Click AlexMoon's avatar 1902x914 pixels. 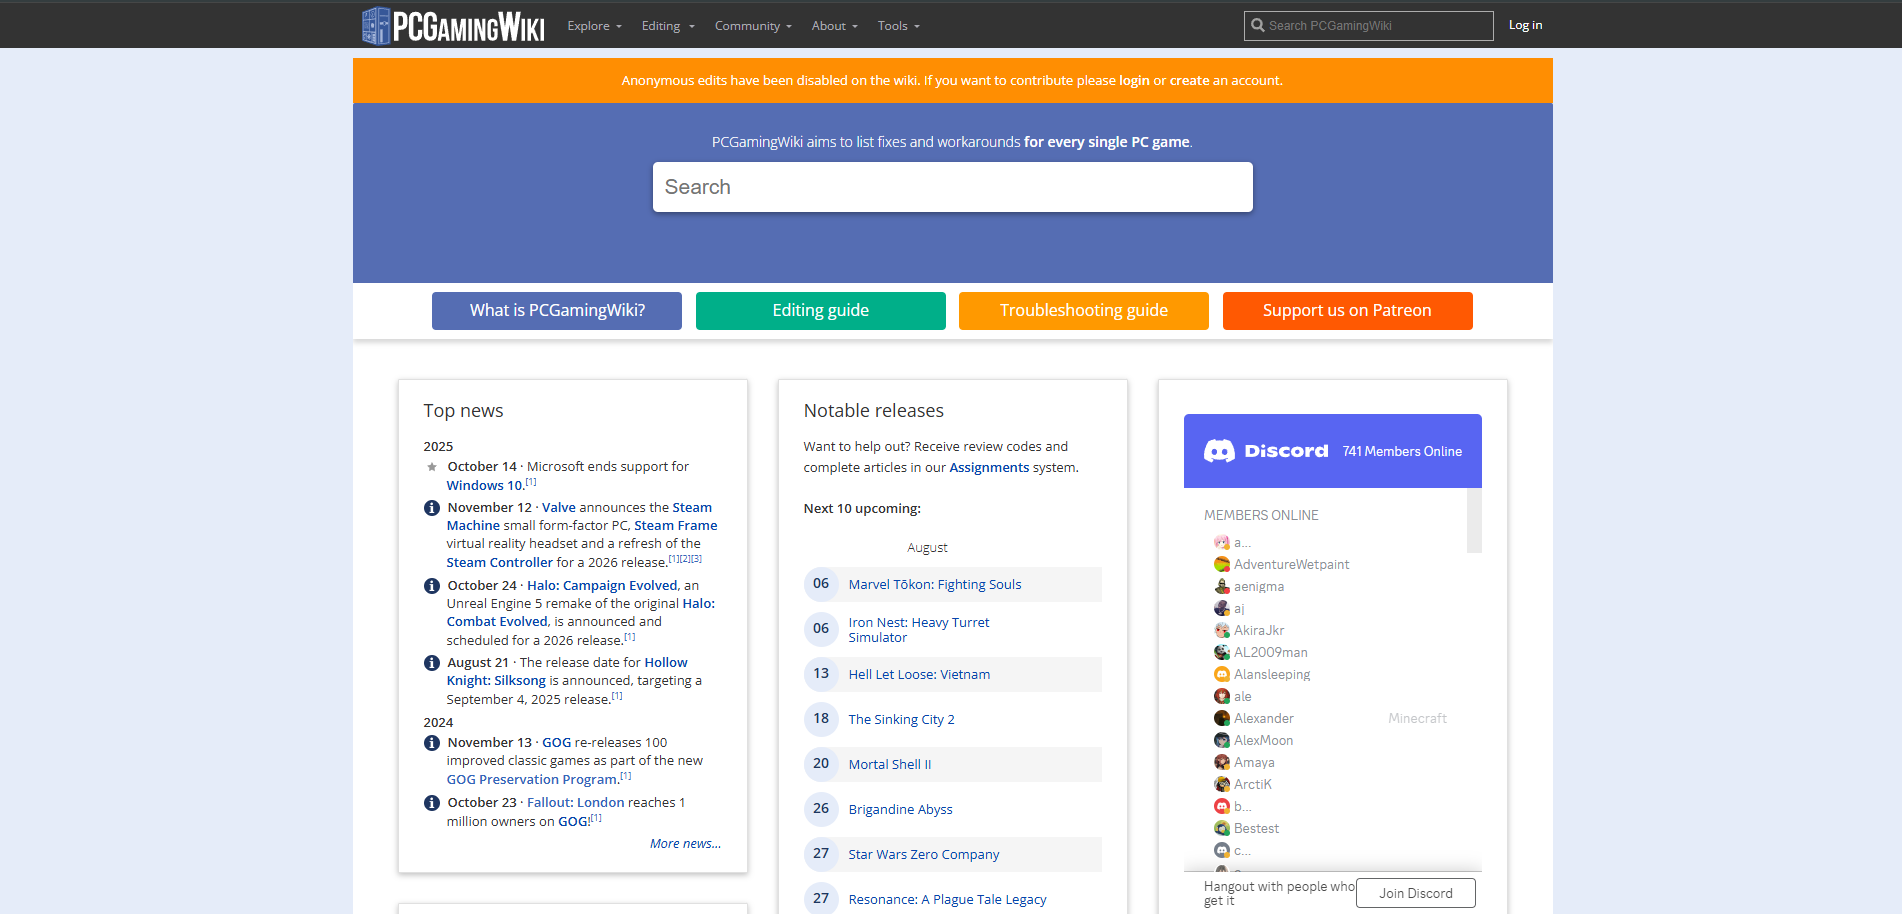[1222, 741]
